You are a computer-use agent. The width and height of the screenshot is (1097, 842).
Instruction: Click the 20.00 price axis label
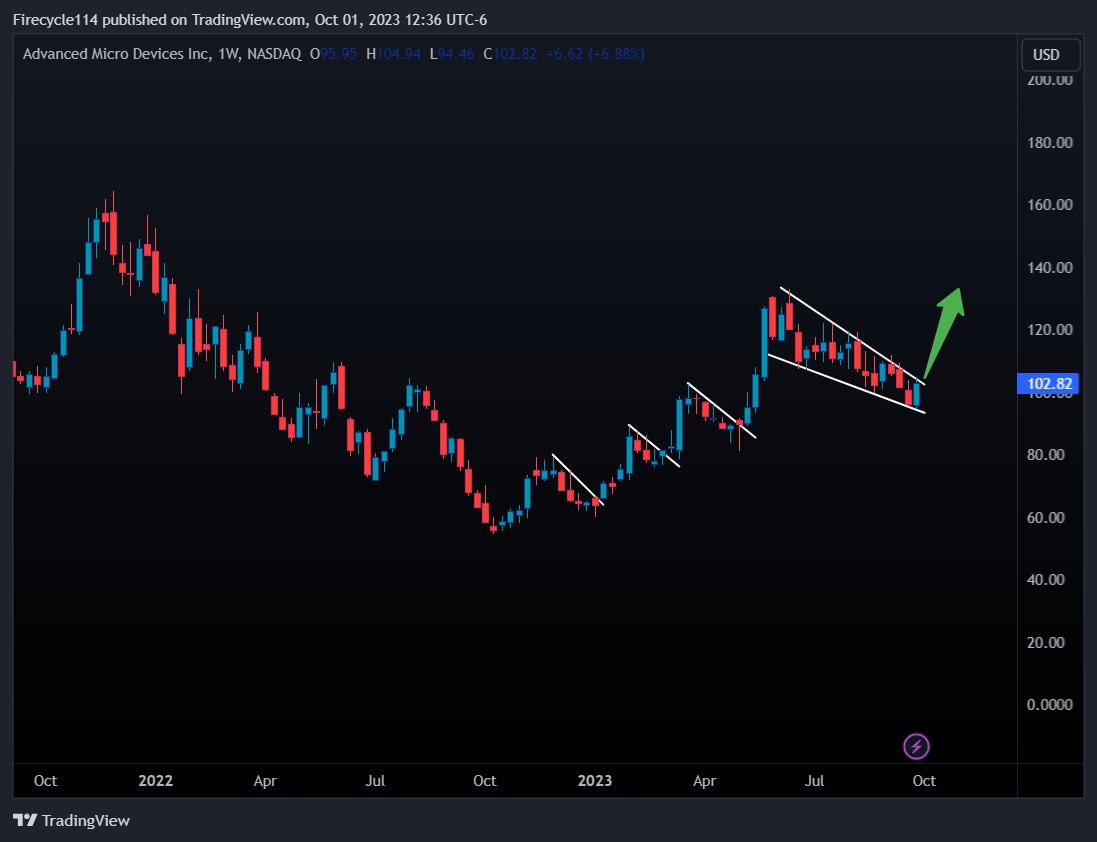tap(1046, 643)
